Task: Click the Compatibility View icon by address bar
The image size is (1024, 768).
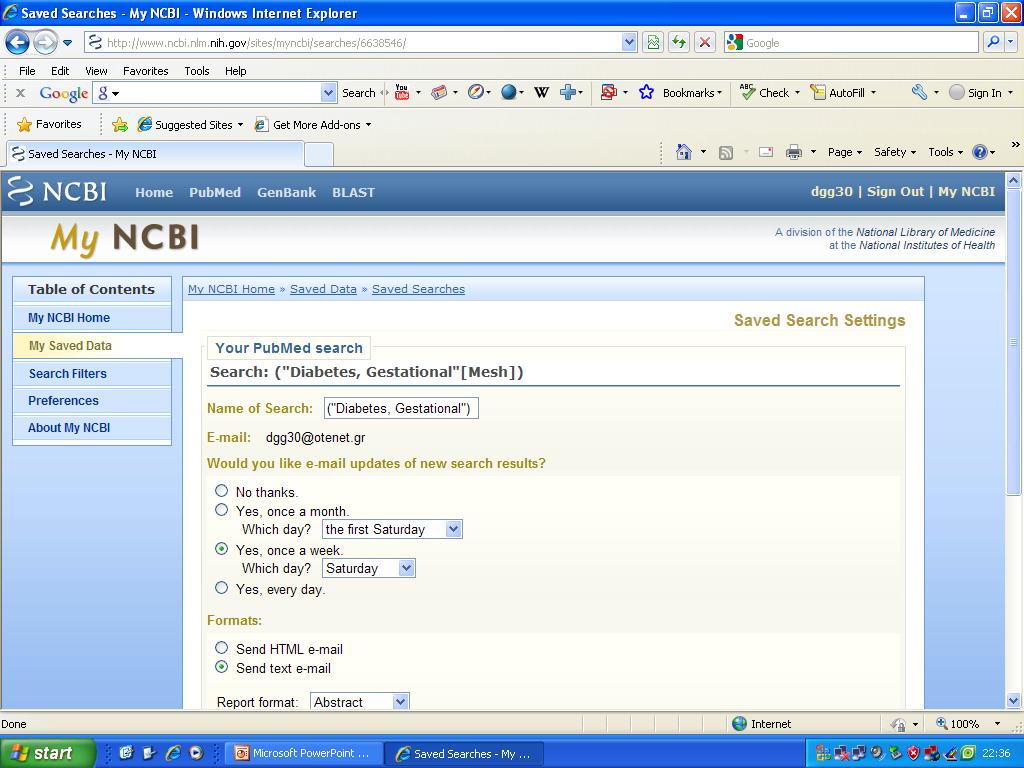Action: pos(653,42)
